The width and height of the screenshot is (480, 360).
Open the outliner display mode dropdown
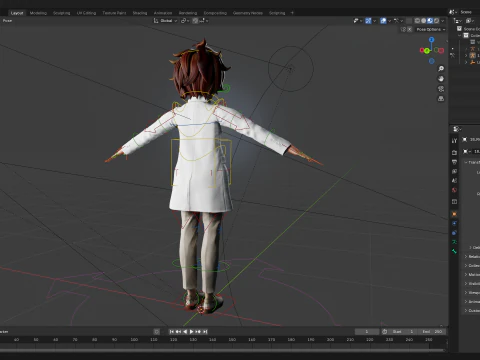458,21
